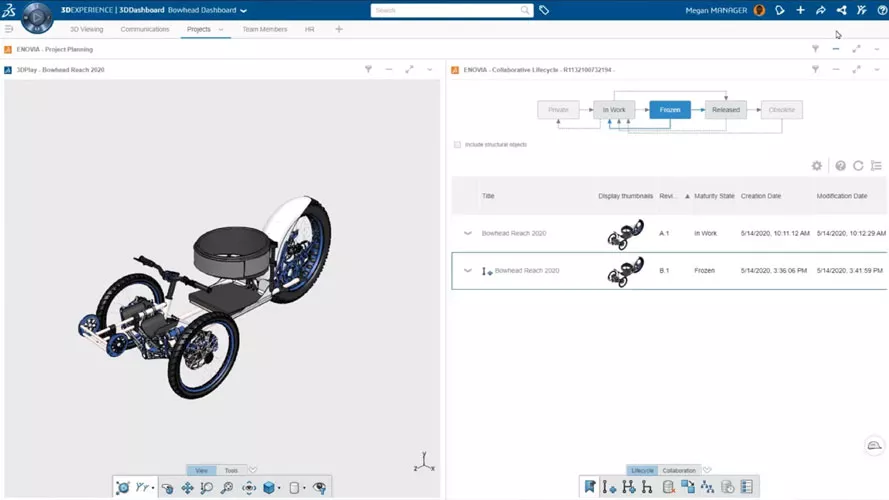
Task: Click the New Branch icon with diamond
Action: click(x=628, y=486)
